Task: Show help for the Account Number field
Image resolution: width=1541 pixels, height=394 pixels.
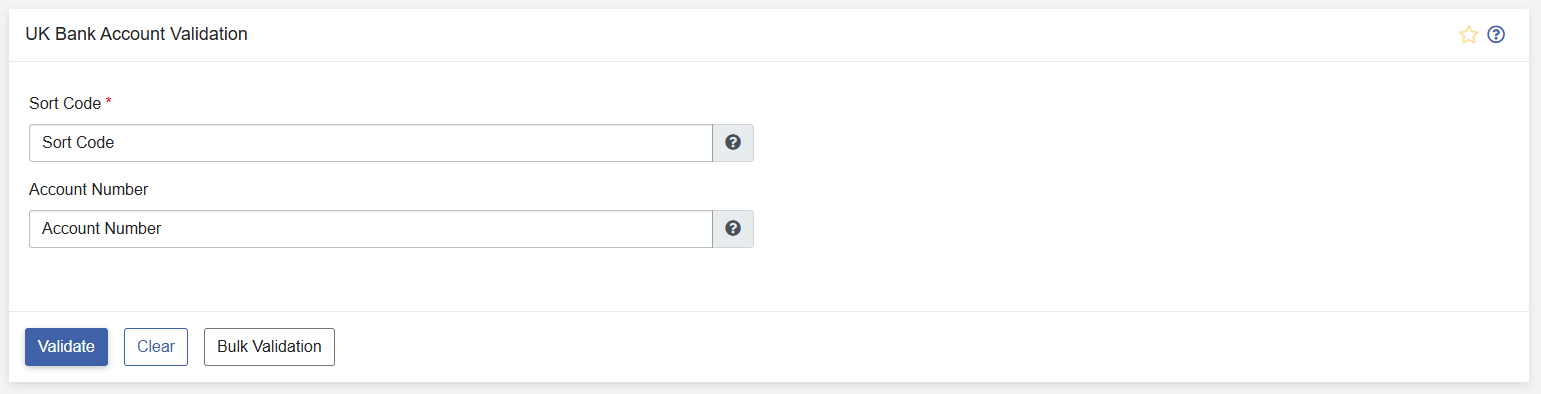Action: tap(733, 229)
